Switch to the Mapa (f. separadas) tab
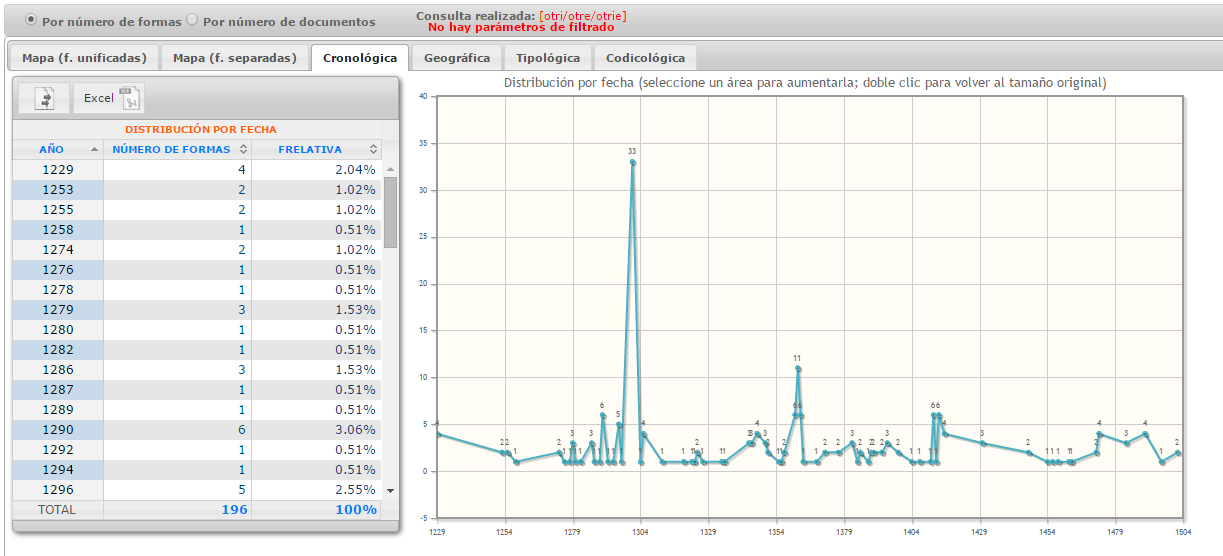 tap(235, 58)
